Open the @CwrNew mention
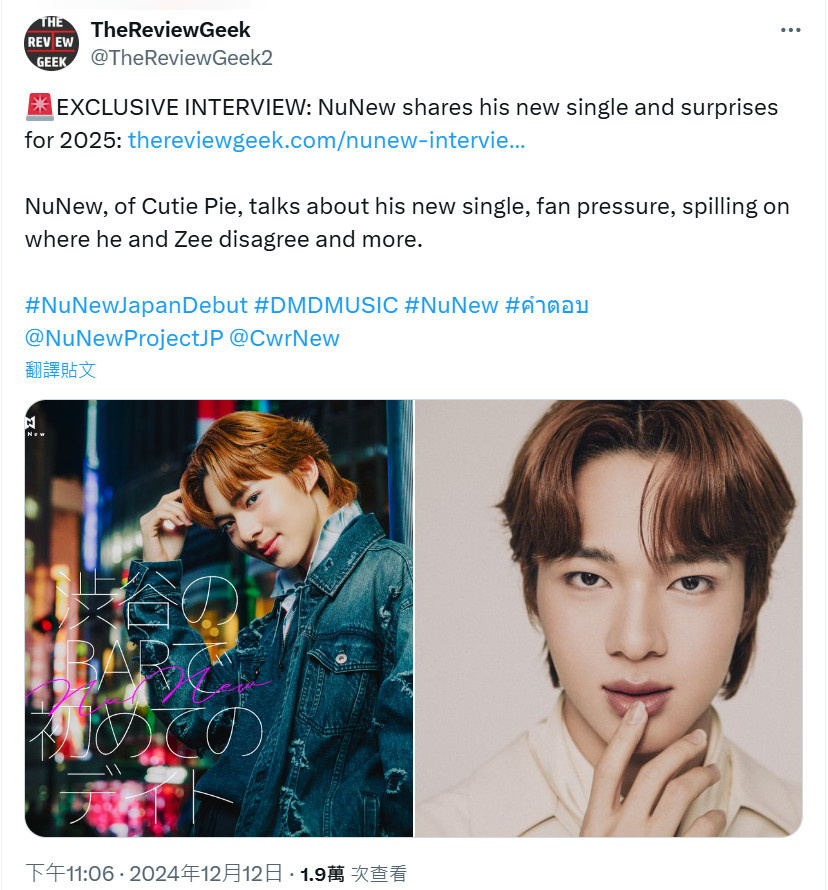Viewport: 828px width, 890px height. pos(284,338)
